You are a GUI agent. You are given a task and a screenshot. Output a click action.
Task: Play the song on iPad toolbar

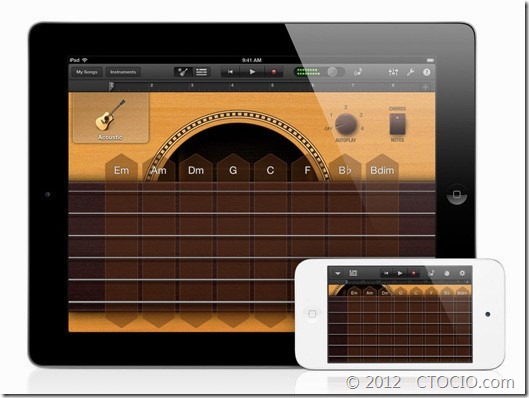coord(252,72)
